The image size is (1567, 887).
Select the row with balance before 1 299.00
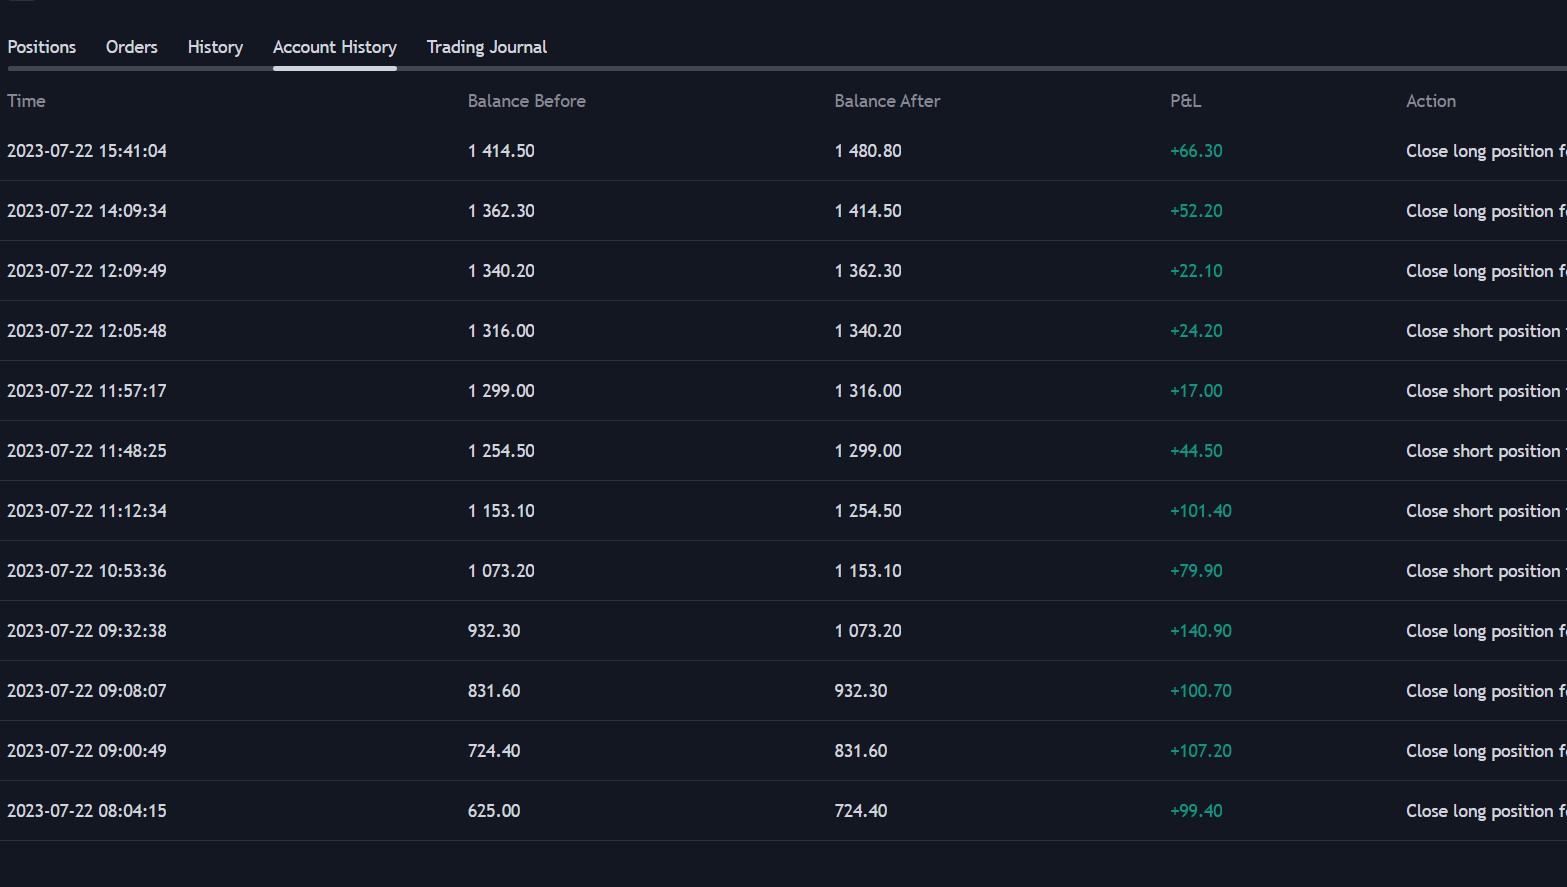point(501,391)
